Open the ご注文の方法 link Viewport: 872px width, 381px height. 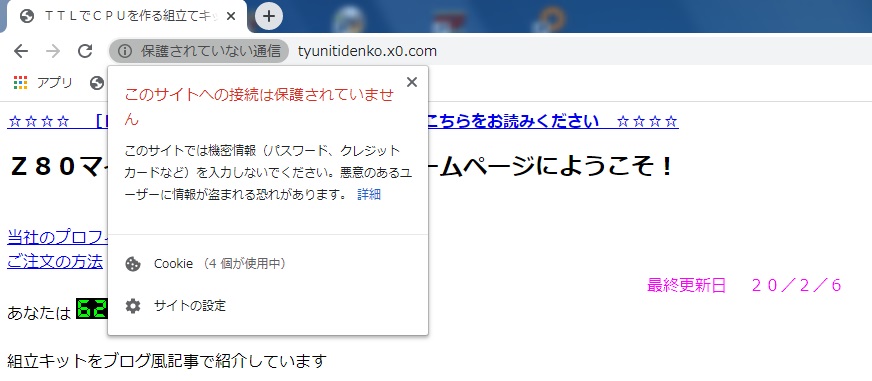click(55, 261)
